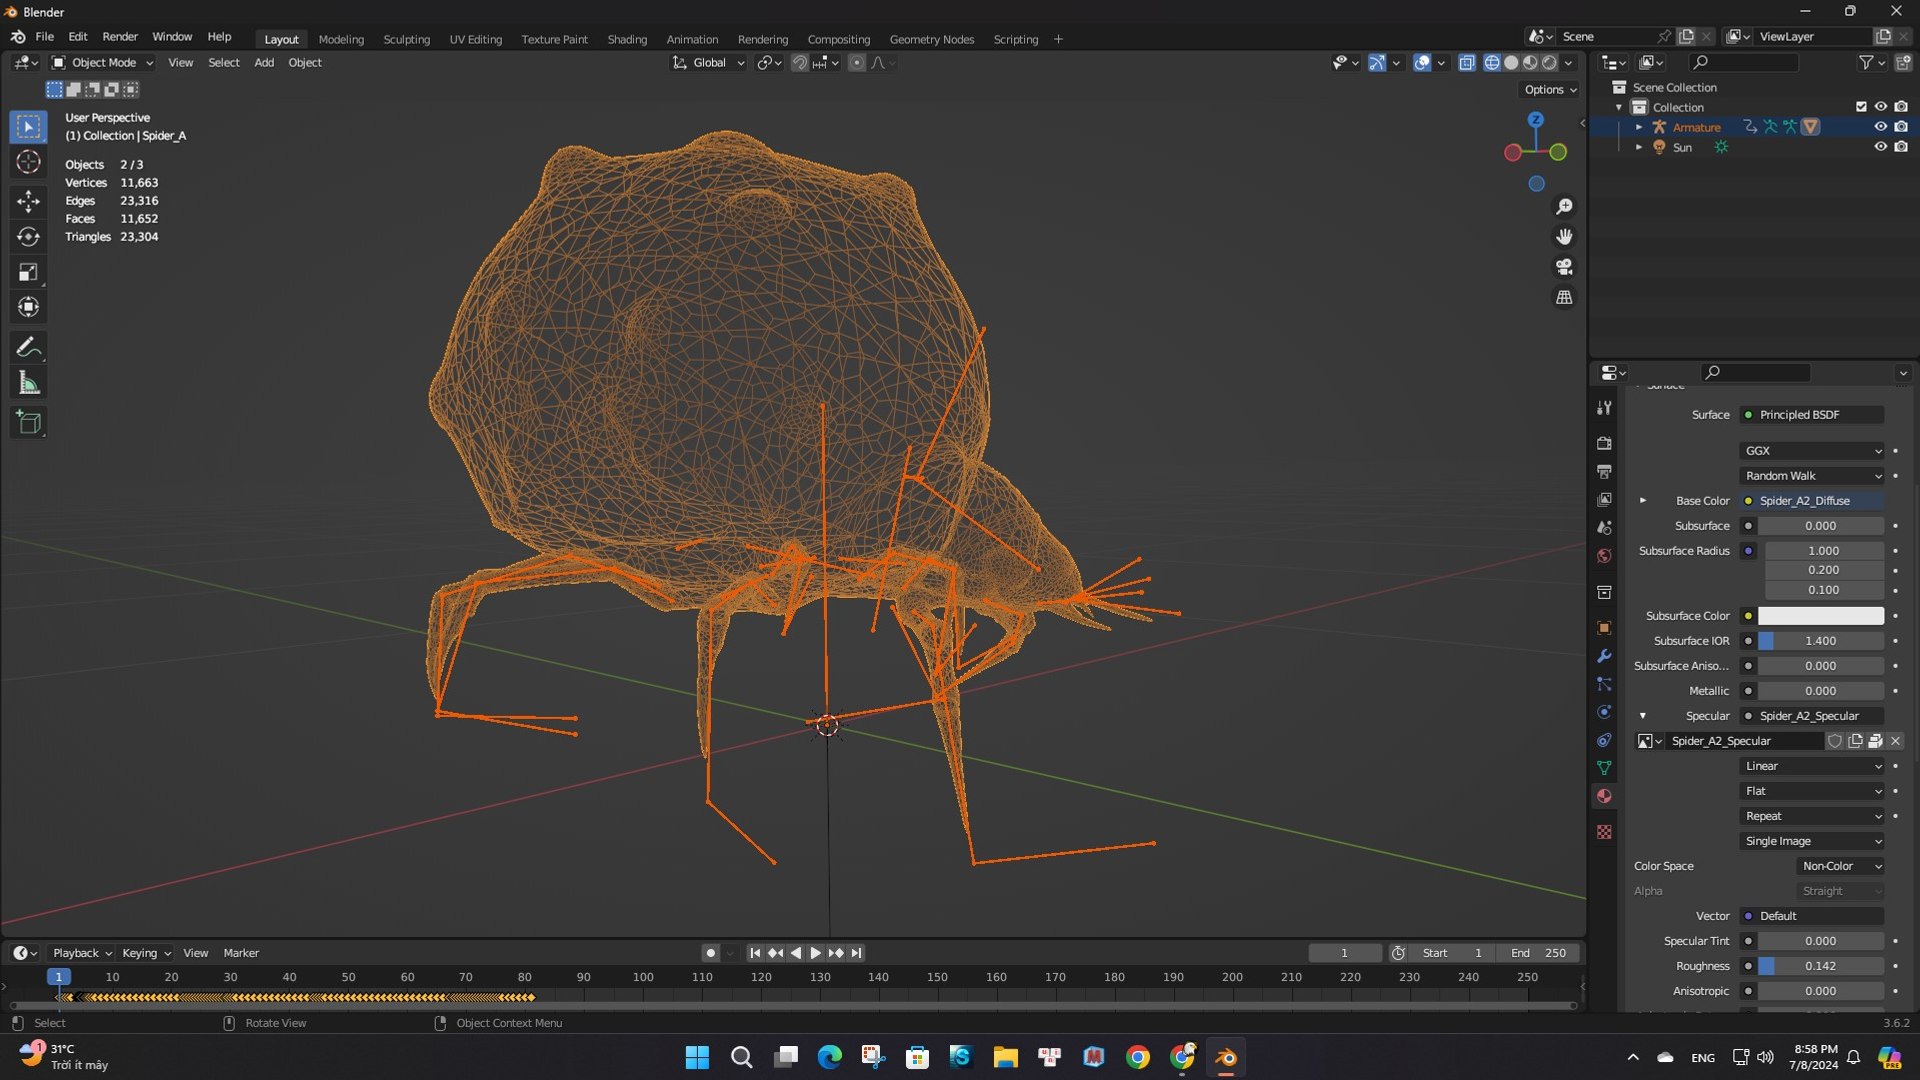Image resolution: width=1920 pixels, height=1080 pixels.
Task: Toggle show gizmos
Action: pos(1377,63)
